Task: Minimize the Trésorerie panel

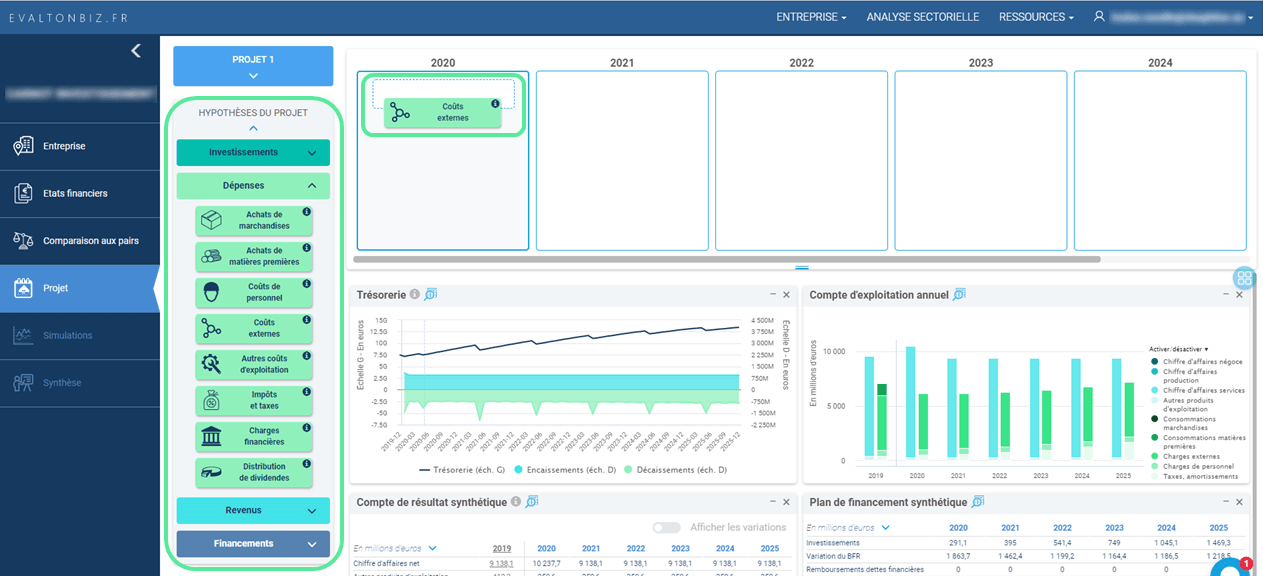Action: click(x=773, y=295)
